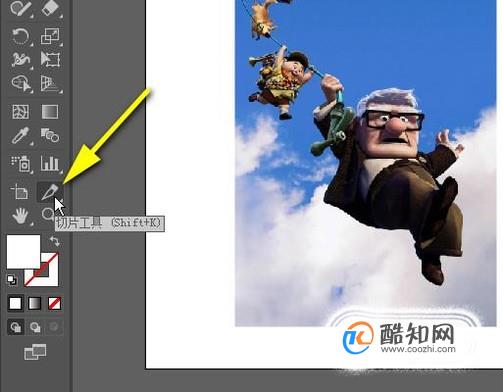Viewport: 503px width, 392px height.
Task: Select the Scale tool
Action: click(x=50, y=36)
